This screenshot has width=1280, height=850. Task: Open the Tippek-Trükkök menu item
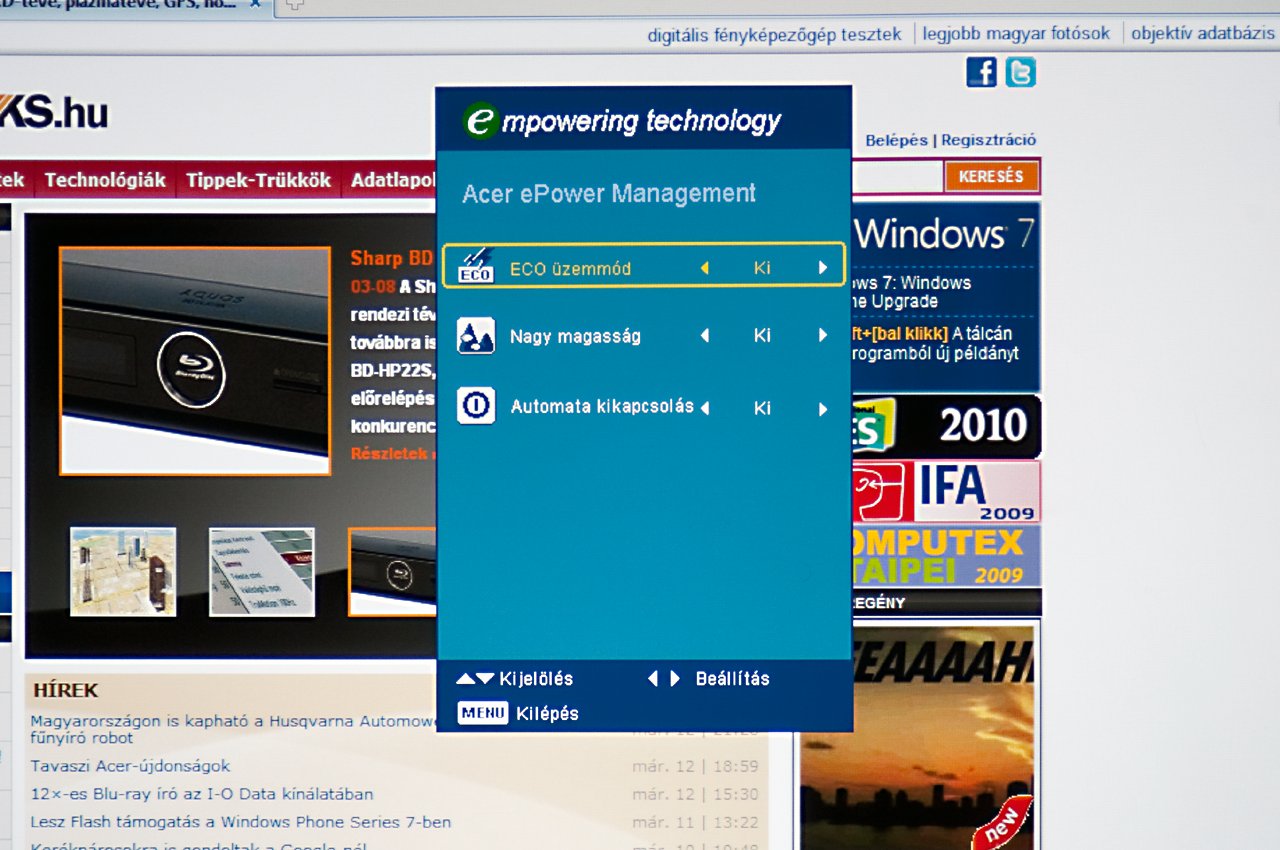258,181
